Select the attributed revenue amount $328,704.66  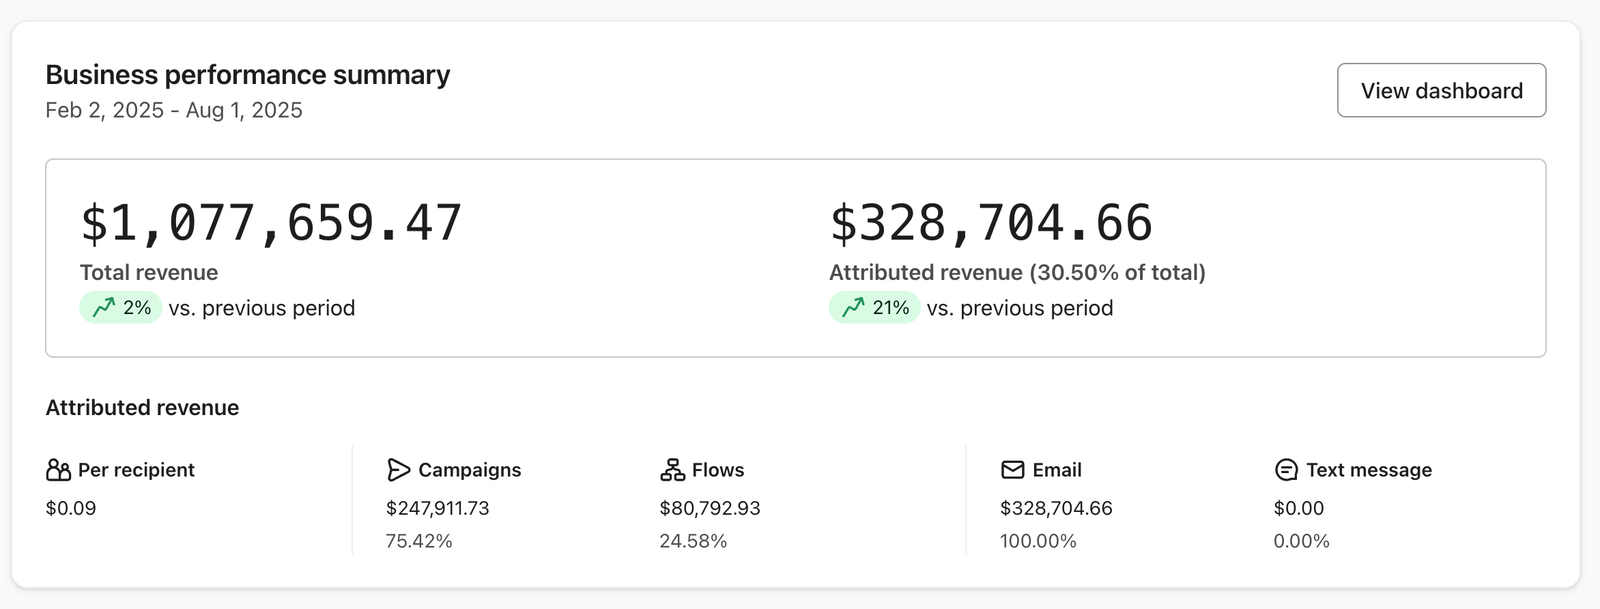coord(991,222)
